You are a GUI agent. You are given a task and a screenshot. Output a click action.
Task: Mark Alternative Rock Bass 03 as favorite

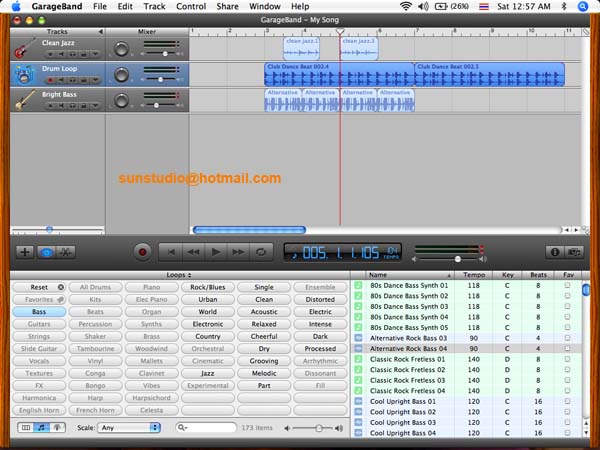tap(567, 338)
